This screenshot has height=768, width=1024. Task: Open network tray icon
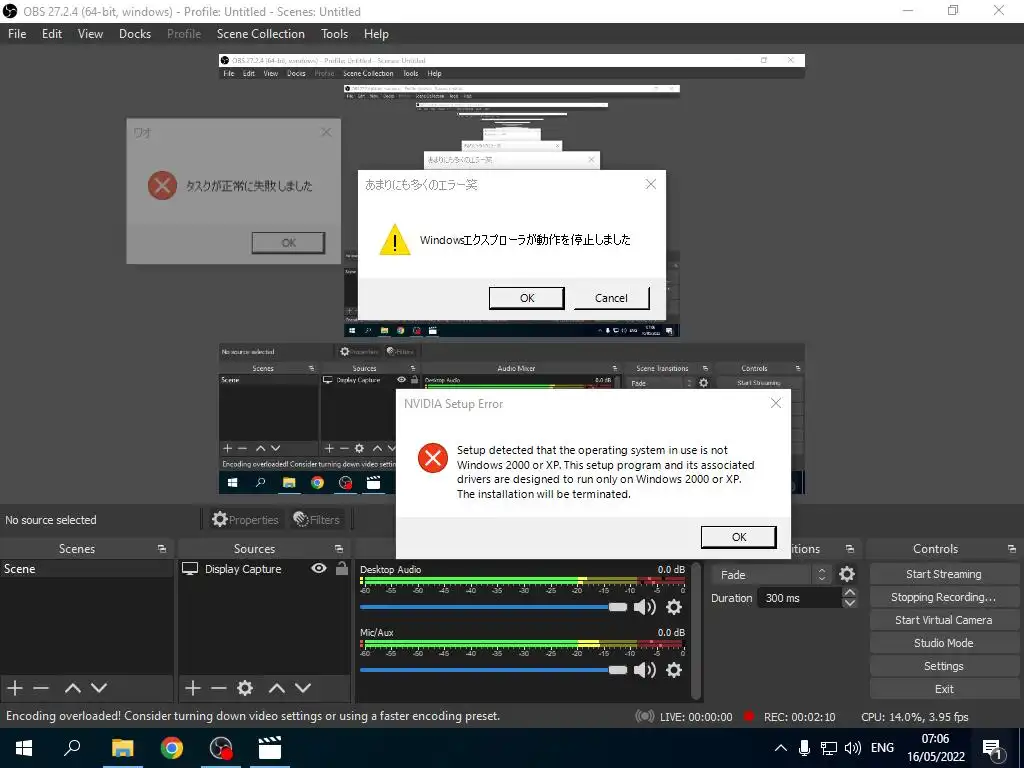[x=829, y=748]
